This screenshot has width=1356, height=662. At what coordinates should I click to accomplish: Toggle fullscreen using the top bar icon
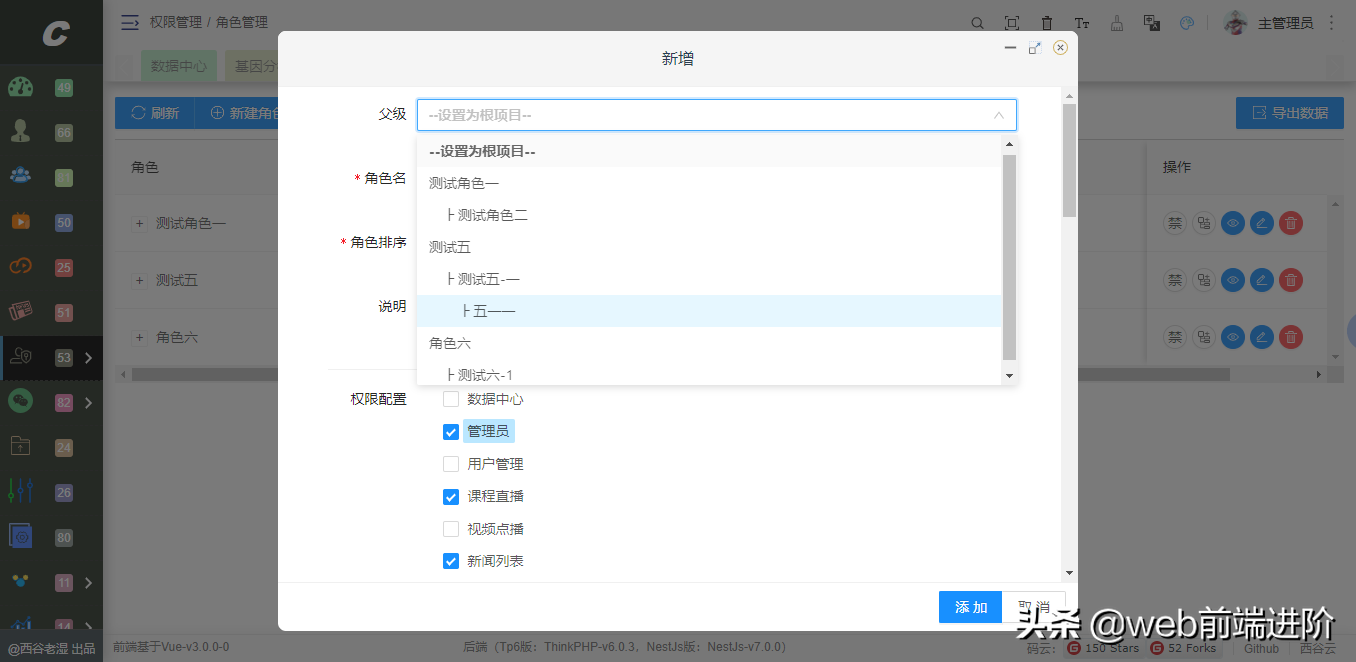point(1012,23)
